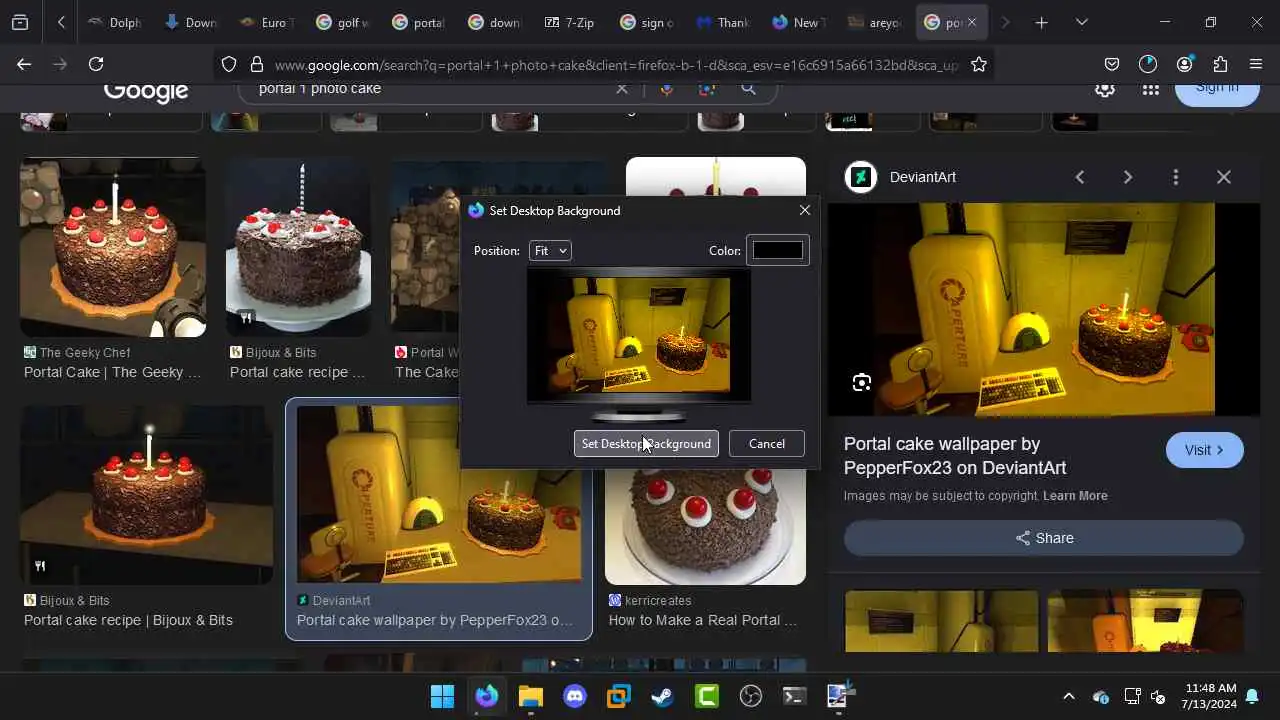Bookmark this page with the star icon
1280x720 pixels.
point(979,64)
